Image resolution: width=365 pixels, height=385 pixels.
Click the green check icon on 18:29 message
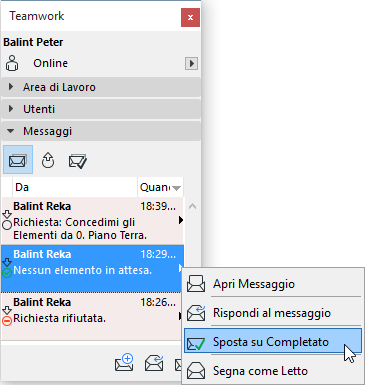(x=7, y=273)
